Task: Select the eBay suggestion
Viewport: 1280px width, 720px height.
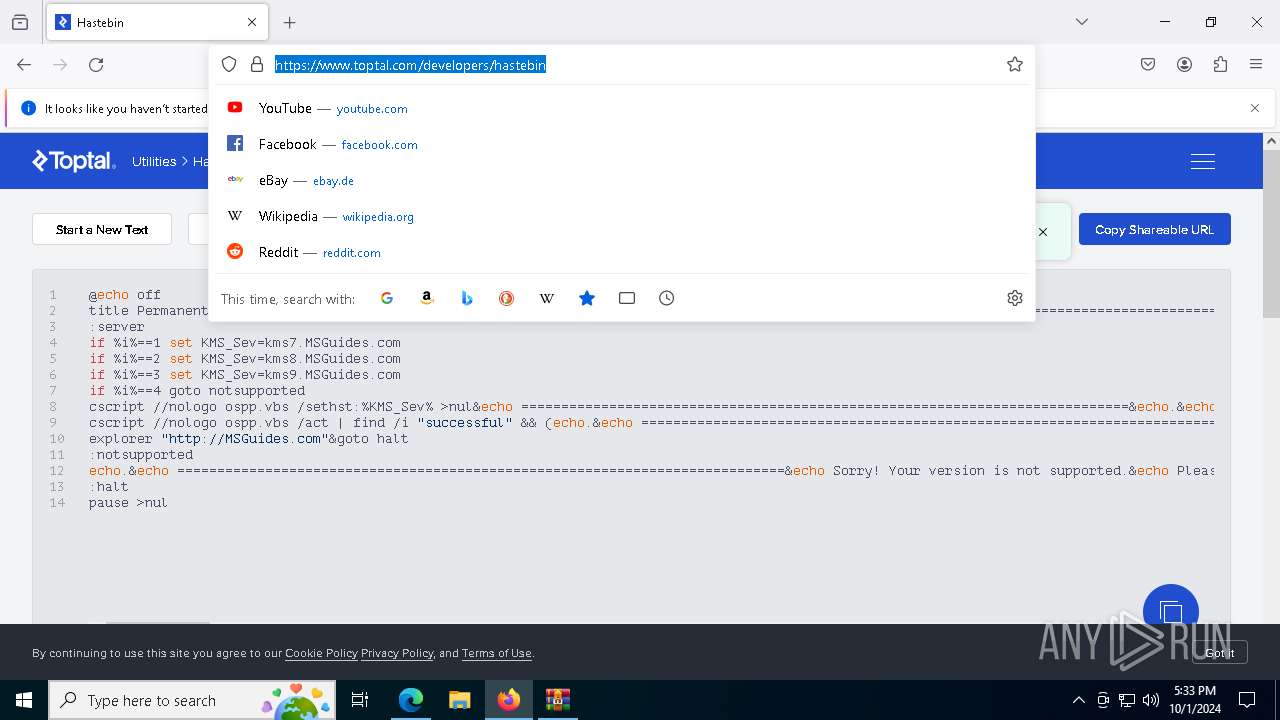Action: click(x=622, y=180)
